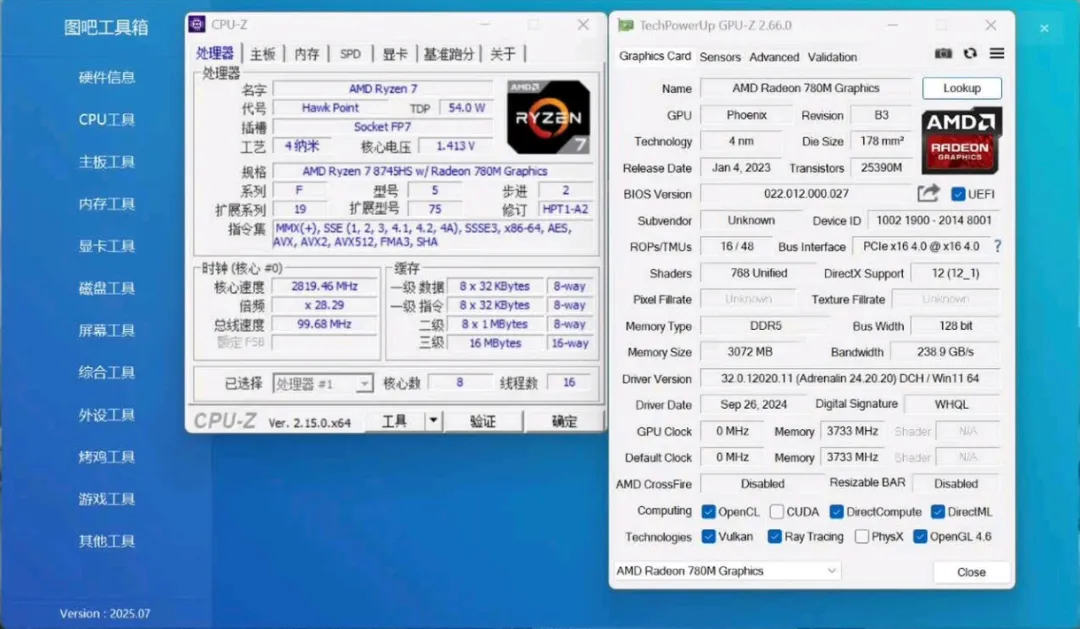
Task: Click the GPU Name field AMD Radeon 780M Graphics
Action: coord(806,88)
